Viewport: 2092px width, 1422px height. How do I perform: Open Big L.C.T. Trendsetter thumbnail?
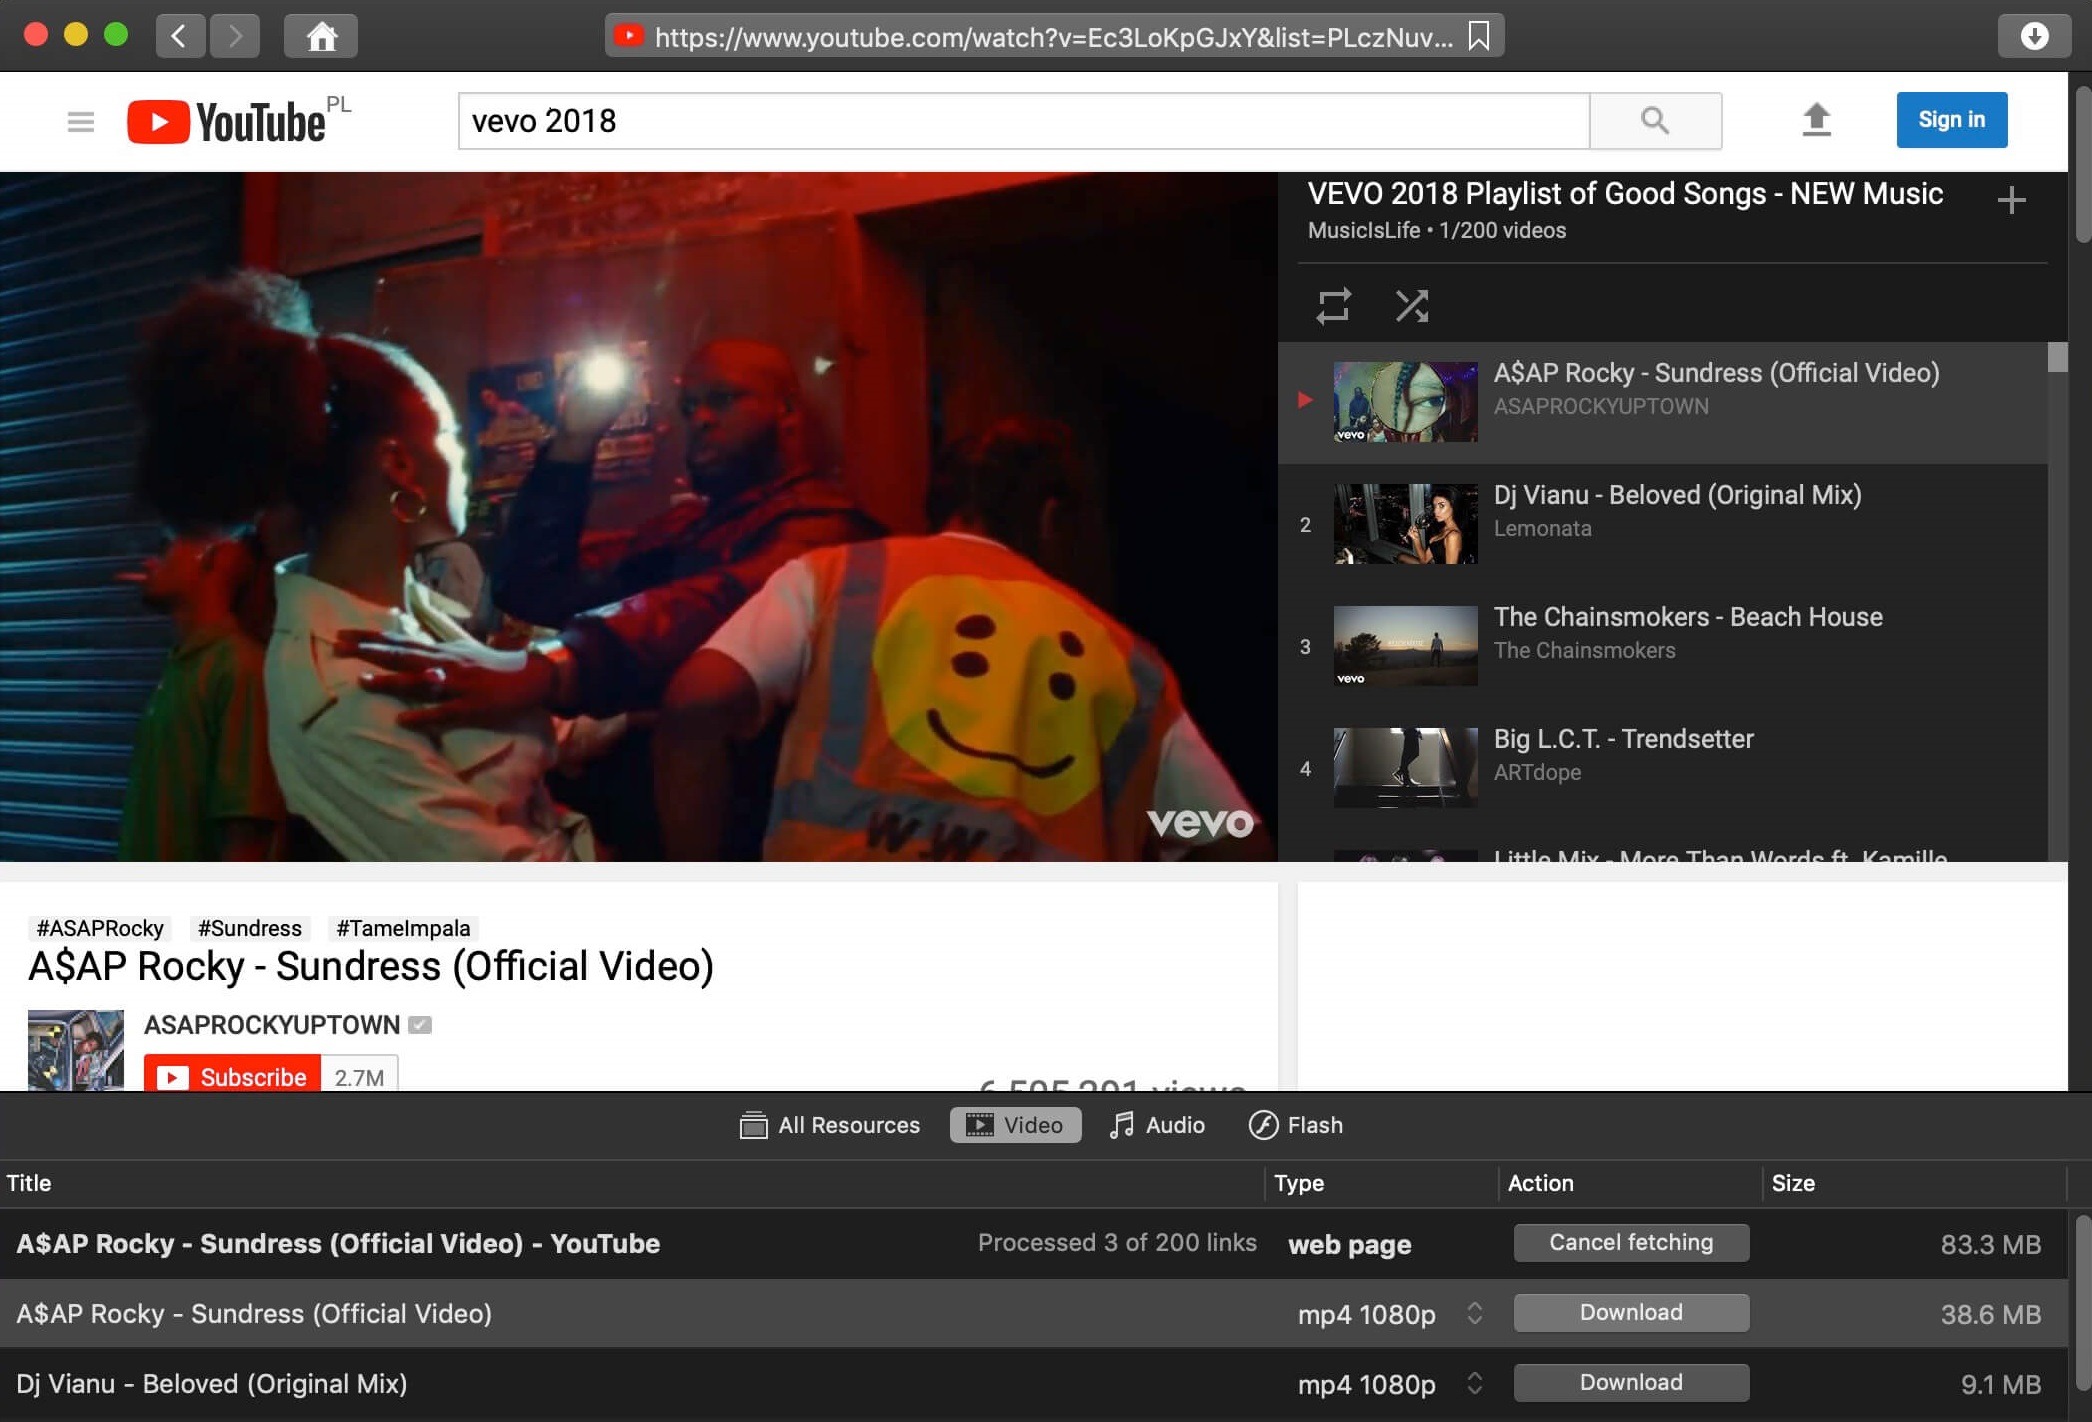click(1405, 768)
